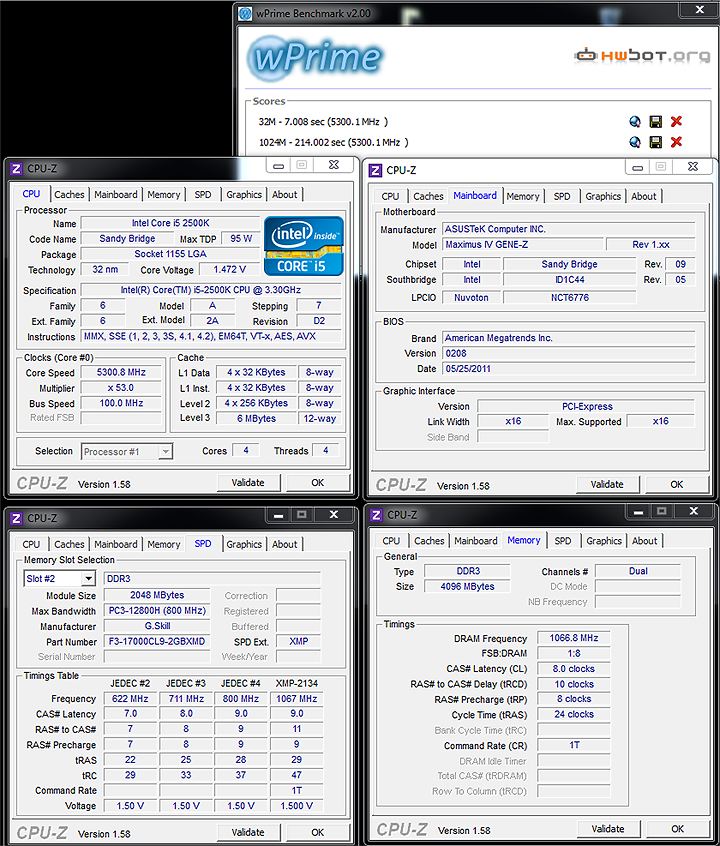
Task: Click the wPrime logo
Action: 315,58
